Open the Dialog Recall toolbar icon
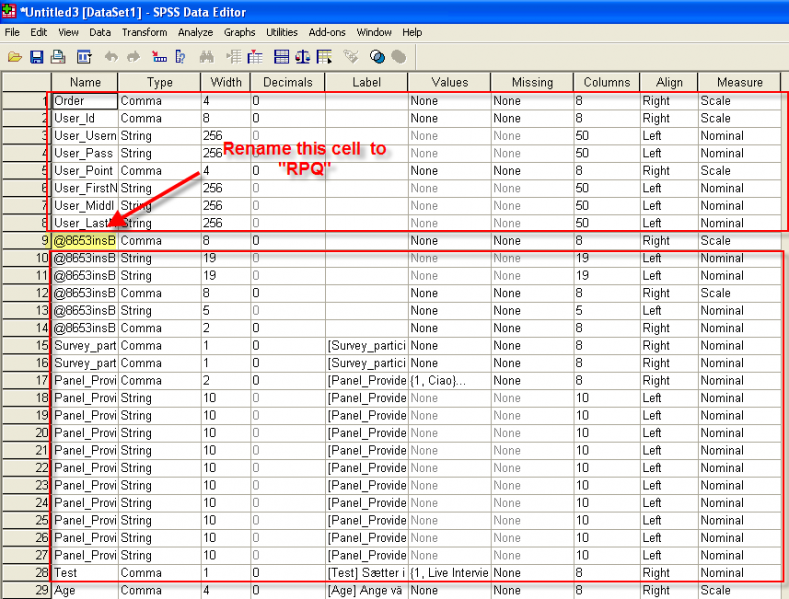Image resolution: width=789 pixels, height=599 pixels. pos(84,57)
